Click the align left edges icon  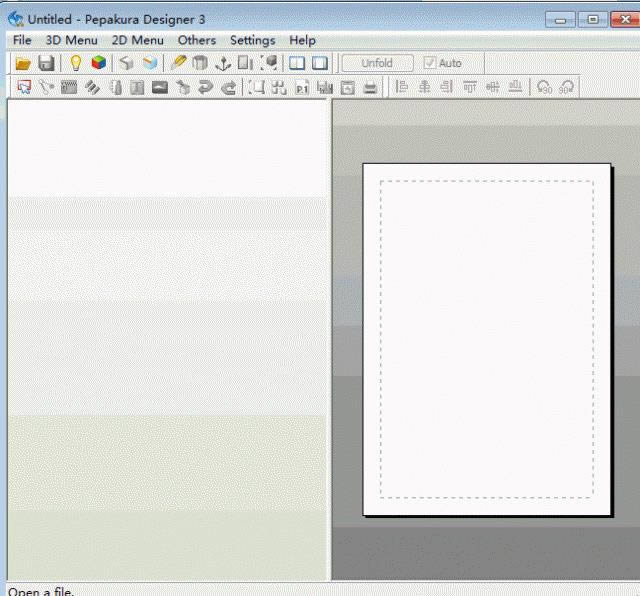[402, 88]
